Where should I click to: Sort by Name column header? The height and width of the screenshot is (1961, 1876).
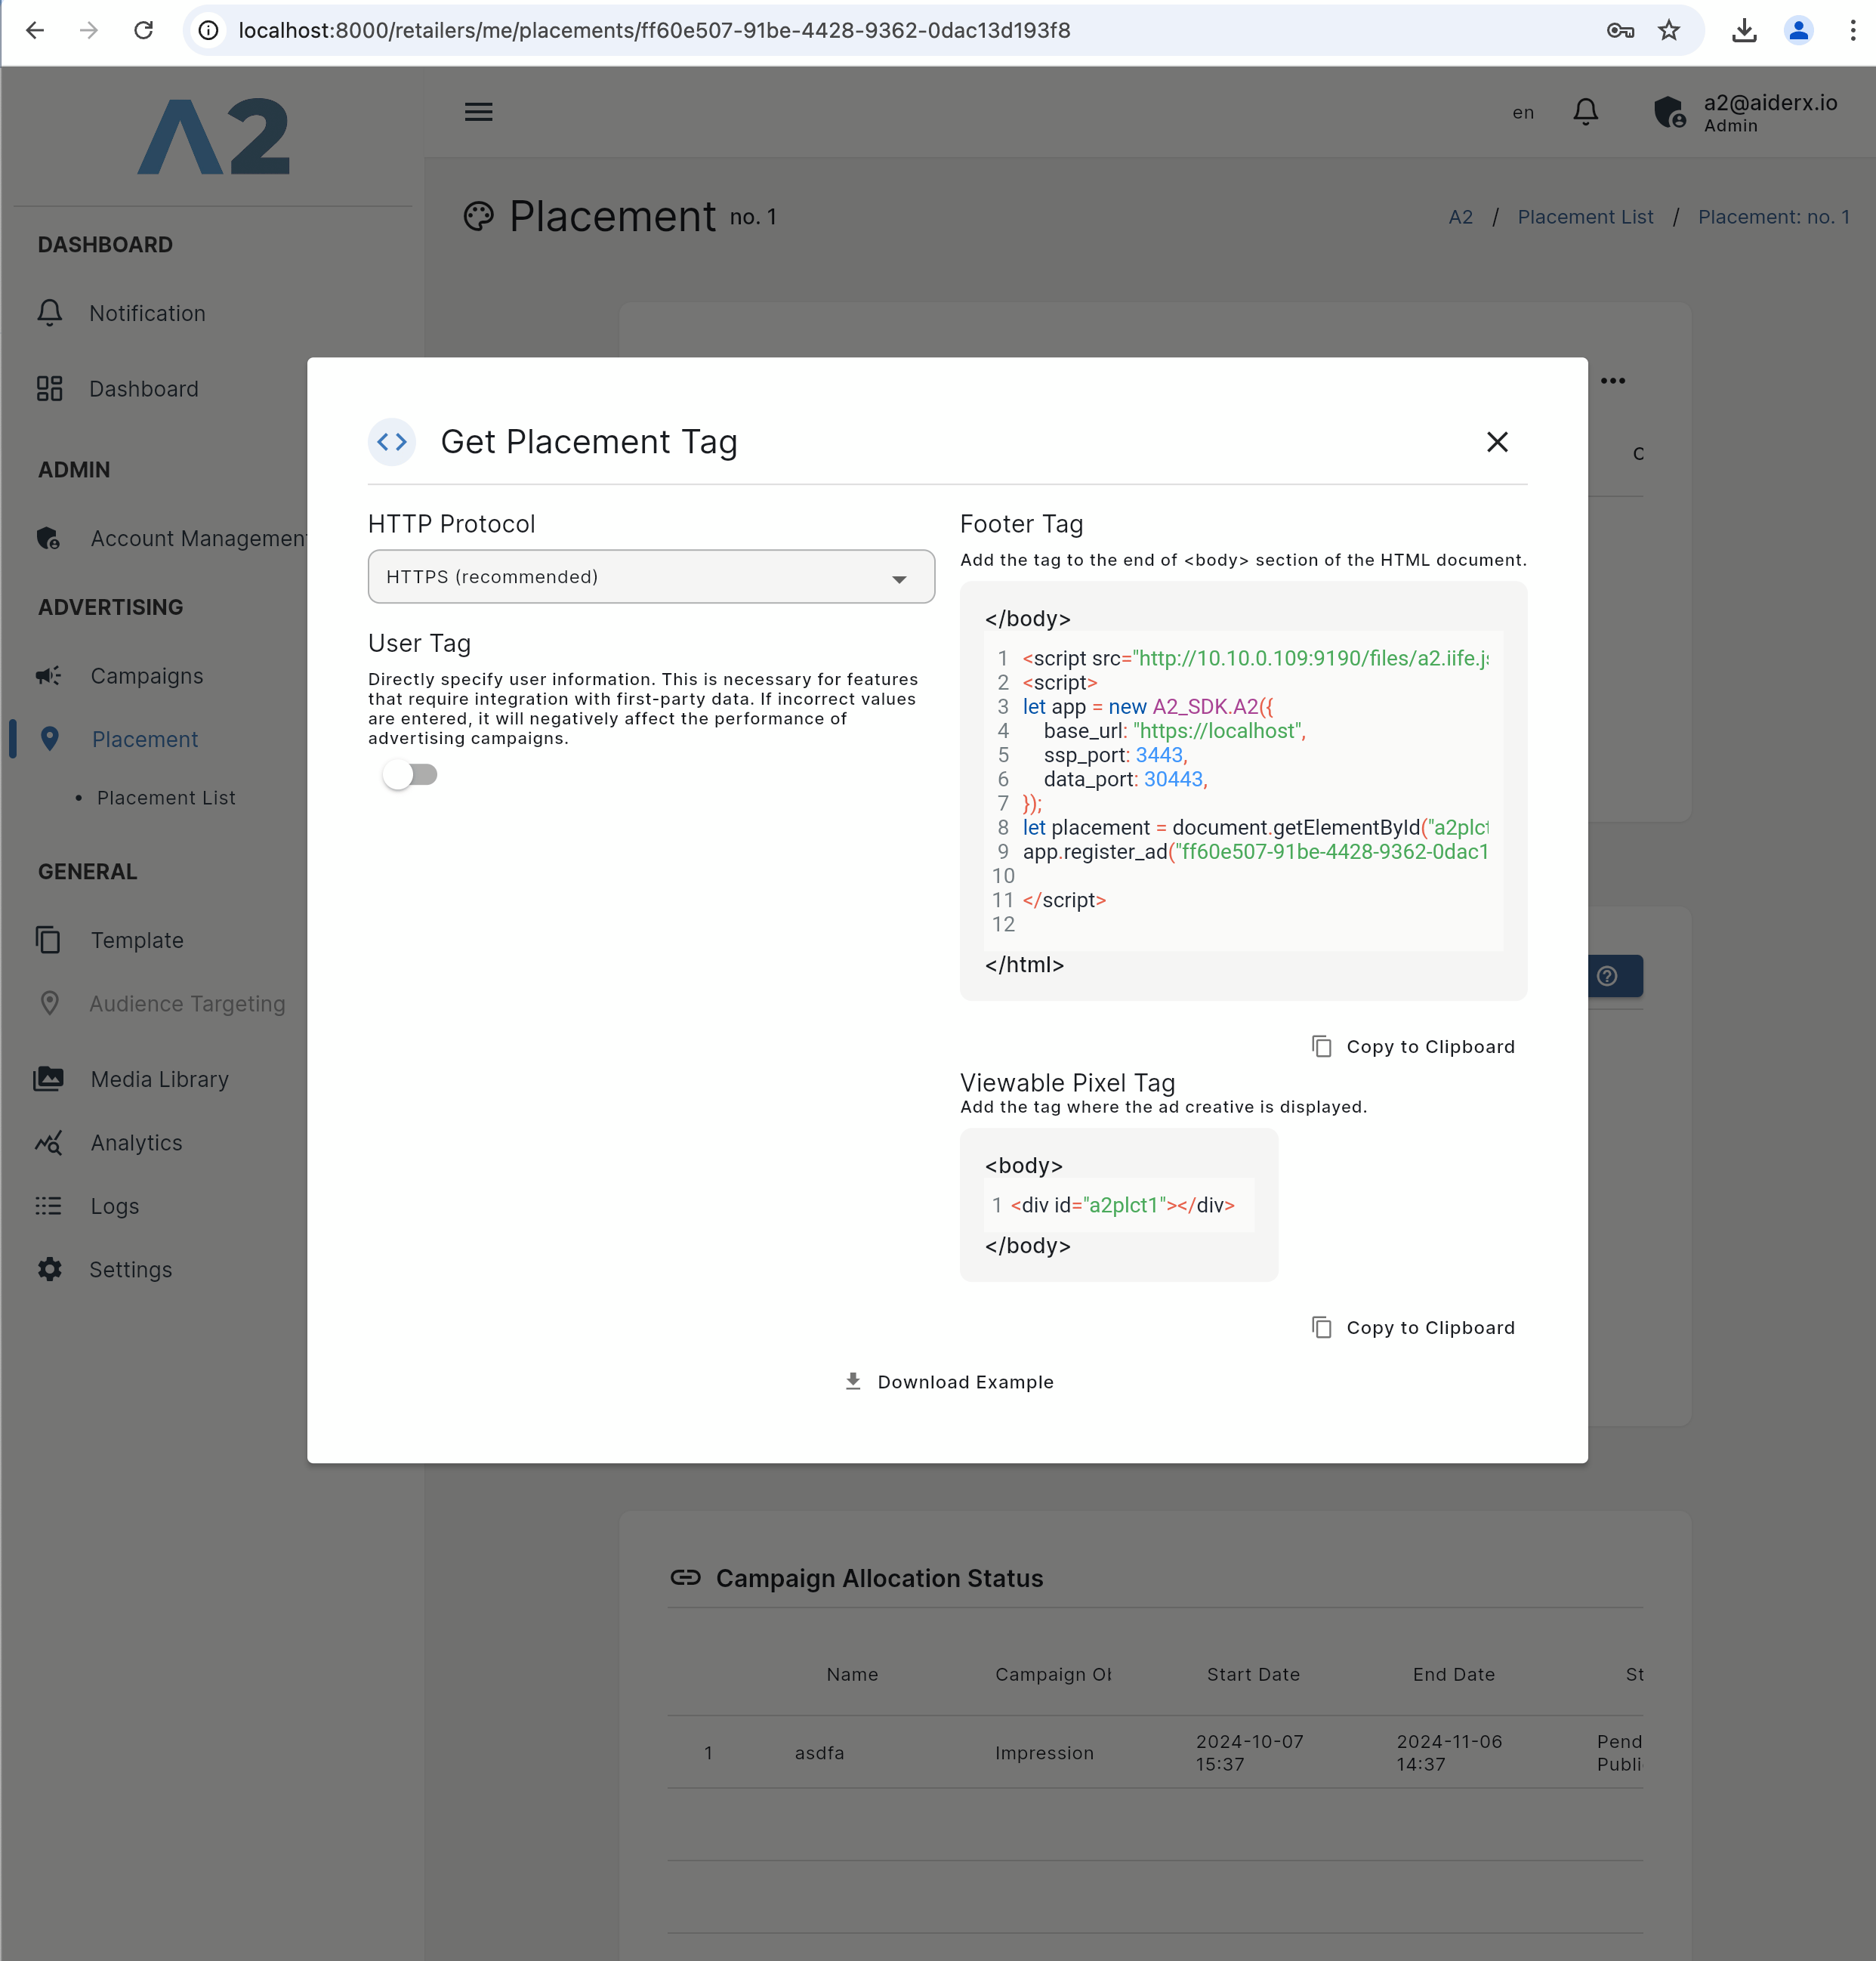[852, 1675]
